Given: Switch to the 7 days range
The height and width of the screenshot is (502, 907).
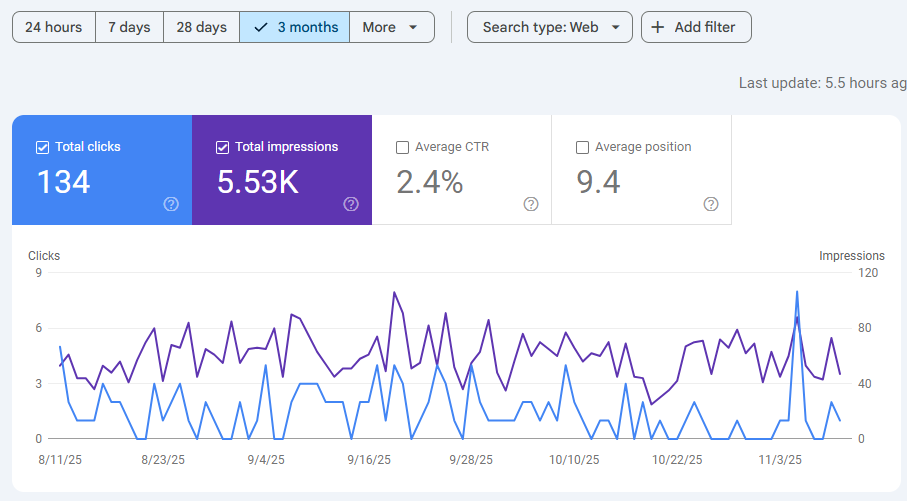Looking at the screenshot, I should click(x=129, y=28).
